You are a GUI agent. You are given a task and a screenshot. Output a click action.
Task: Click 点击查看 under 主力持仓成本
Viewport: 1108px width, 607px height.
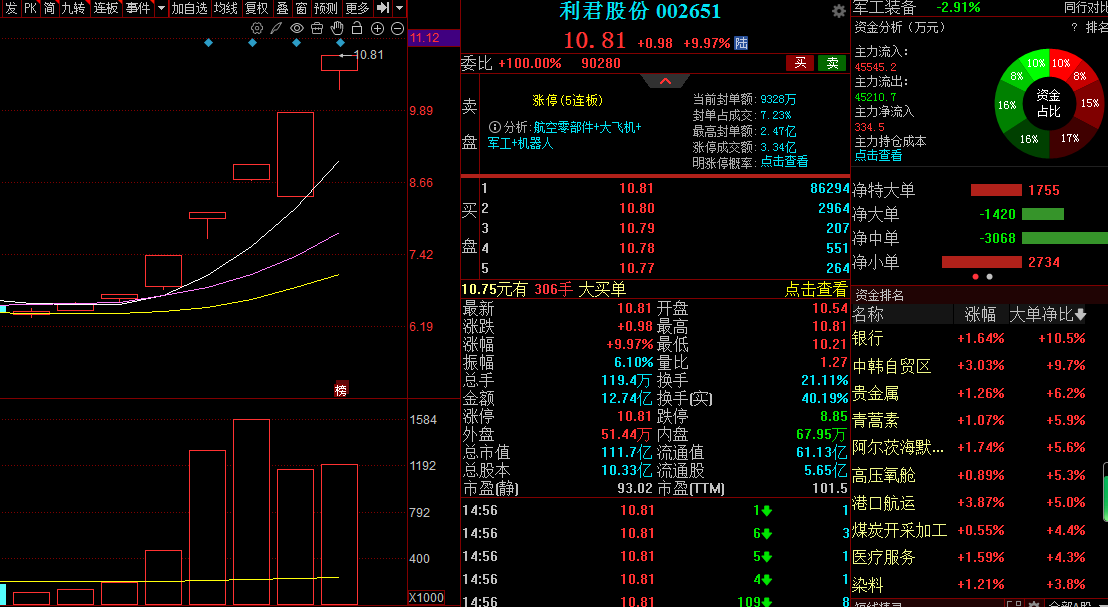tap(878, 155)
